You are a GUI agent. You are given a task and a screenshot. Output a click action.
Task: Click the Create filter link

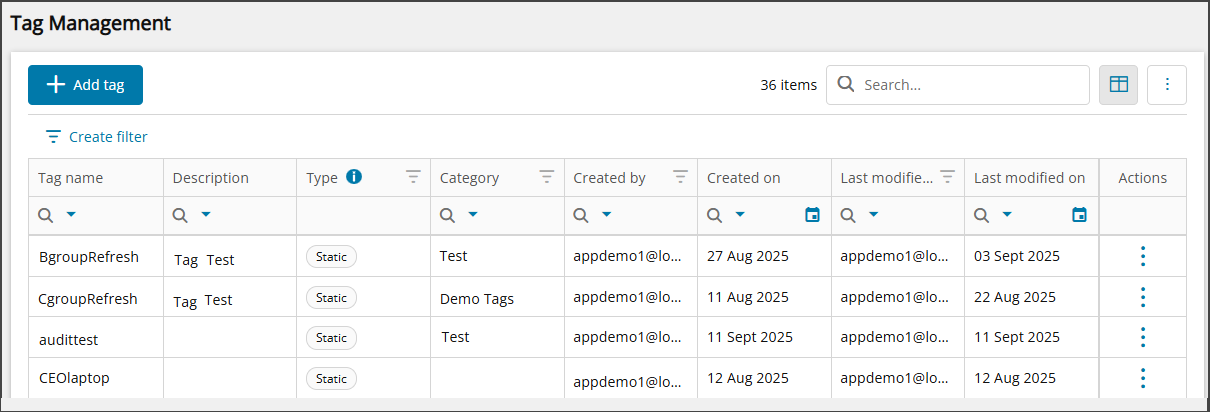point(97,137)
